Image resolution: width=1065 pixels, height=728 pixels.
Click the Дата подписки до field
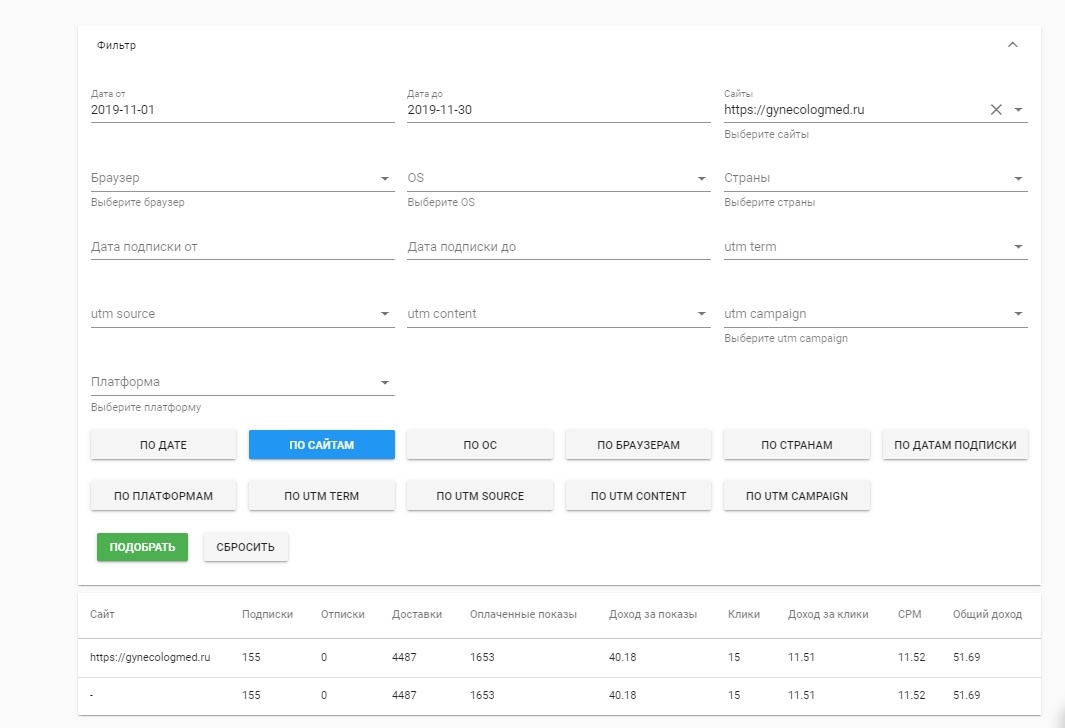[x=558, y=247]
